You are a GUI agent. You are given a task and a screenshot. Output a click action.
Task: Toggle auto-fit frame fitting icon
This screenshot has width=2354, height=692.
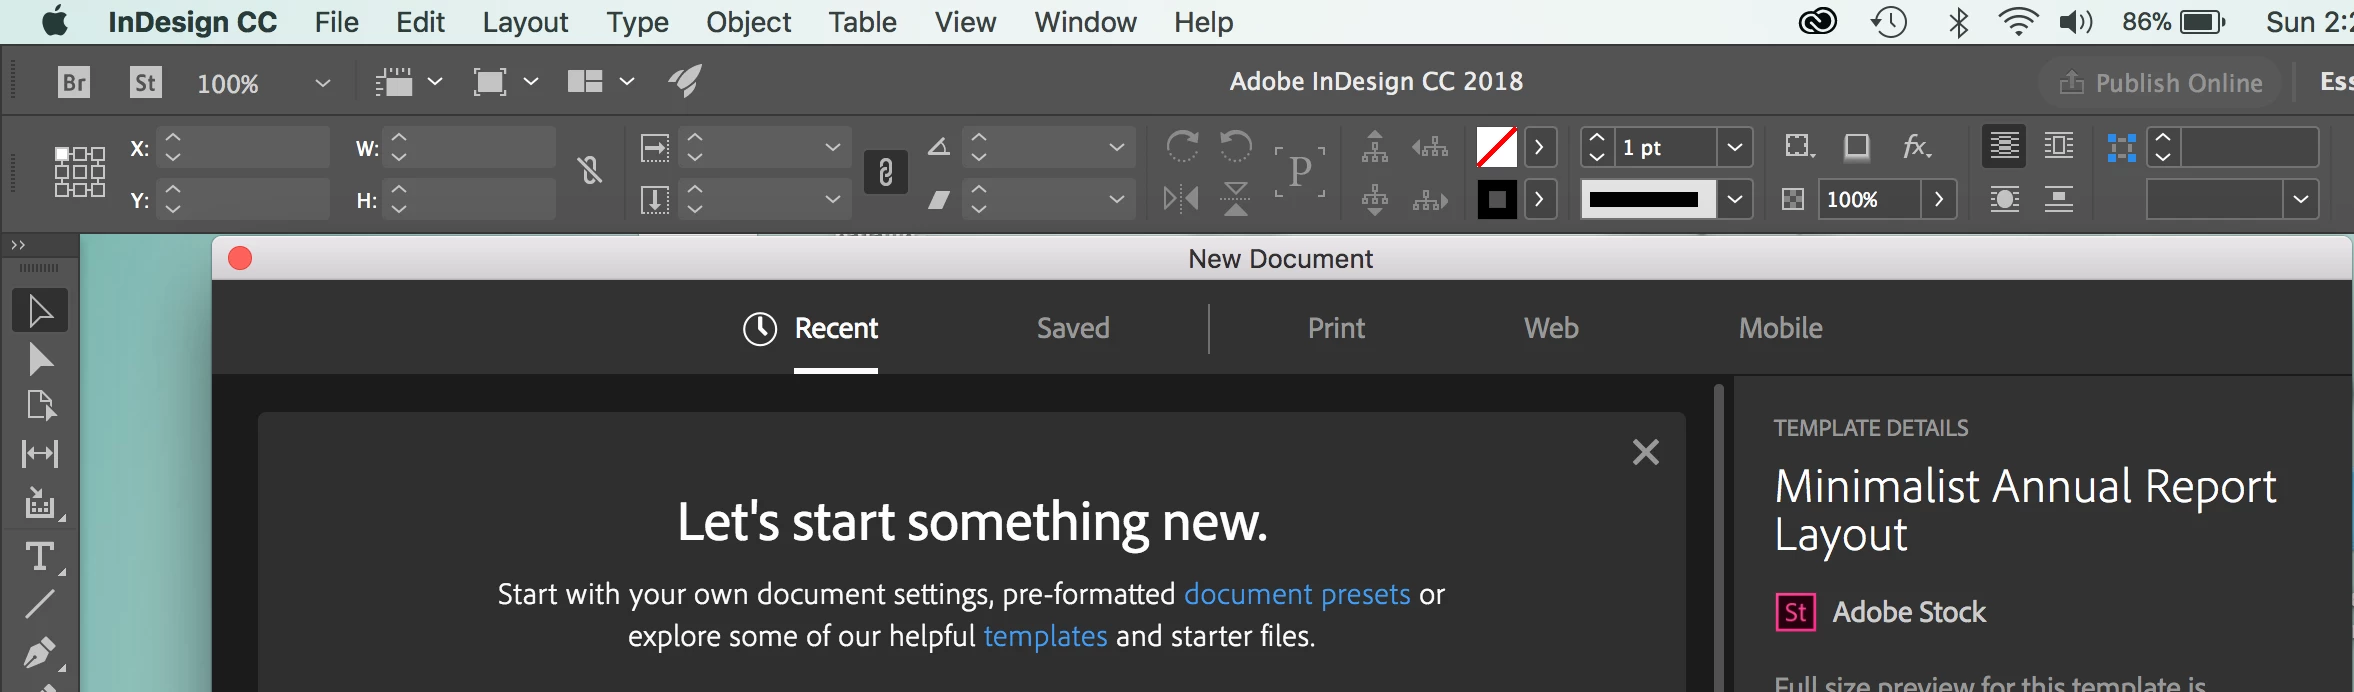[2121, 147]
